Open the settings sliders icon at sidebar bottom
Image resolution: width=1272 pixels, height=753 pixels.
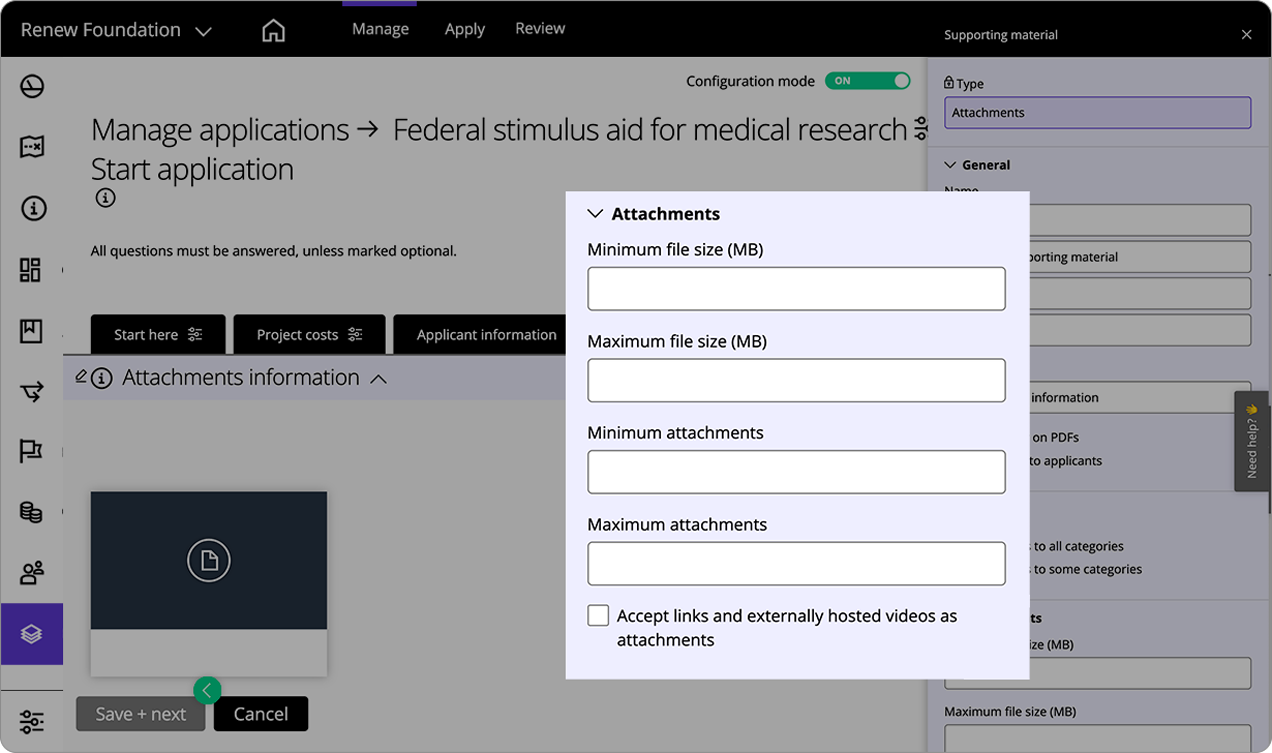(32, 721)
